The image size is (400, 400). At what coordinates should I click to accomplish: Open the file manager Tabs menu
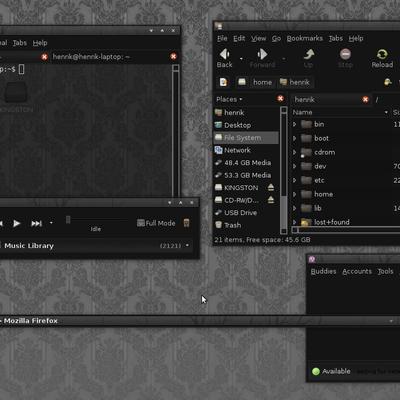(335, 38)
